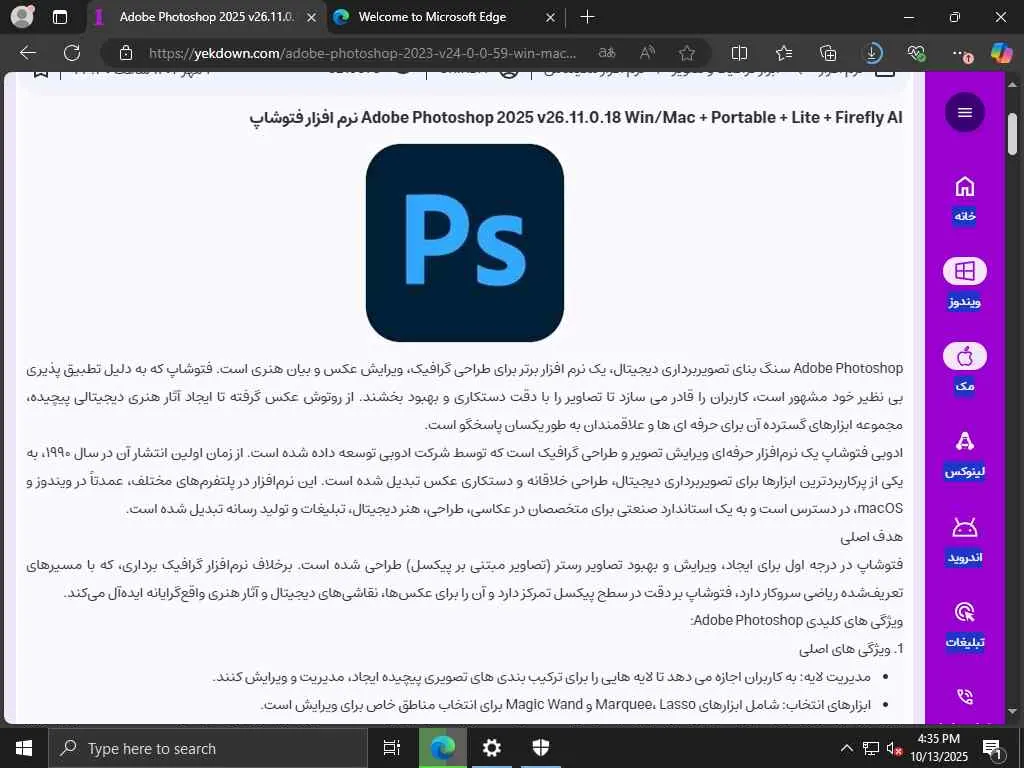The width and height of the screenshot is (1024, 768).
Task: Switch to Welcome to Microsoft Edge tab
Action: (444, 17)
